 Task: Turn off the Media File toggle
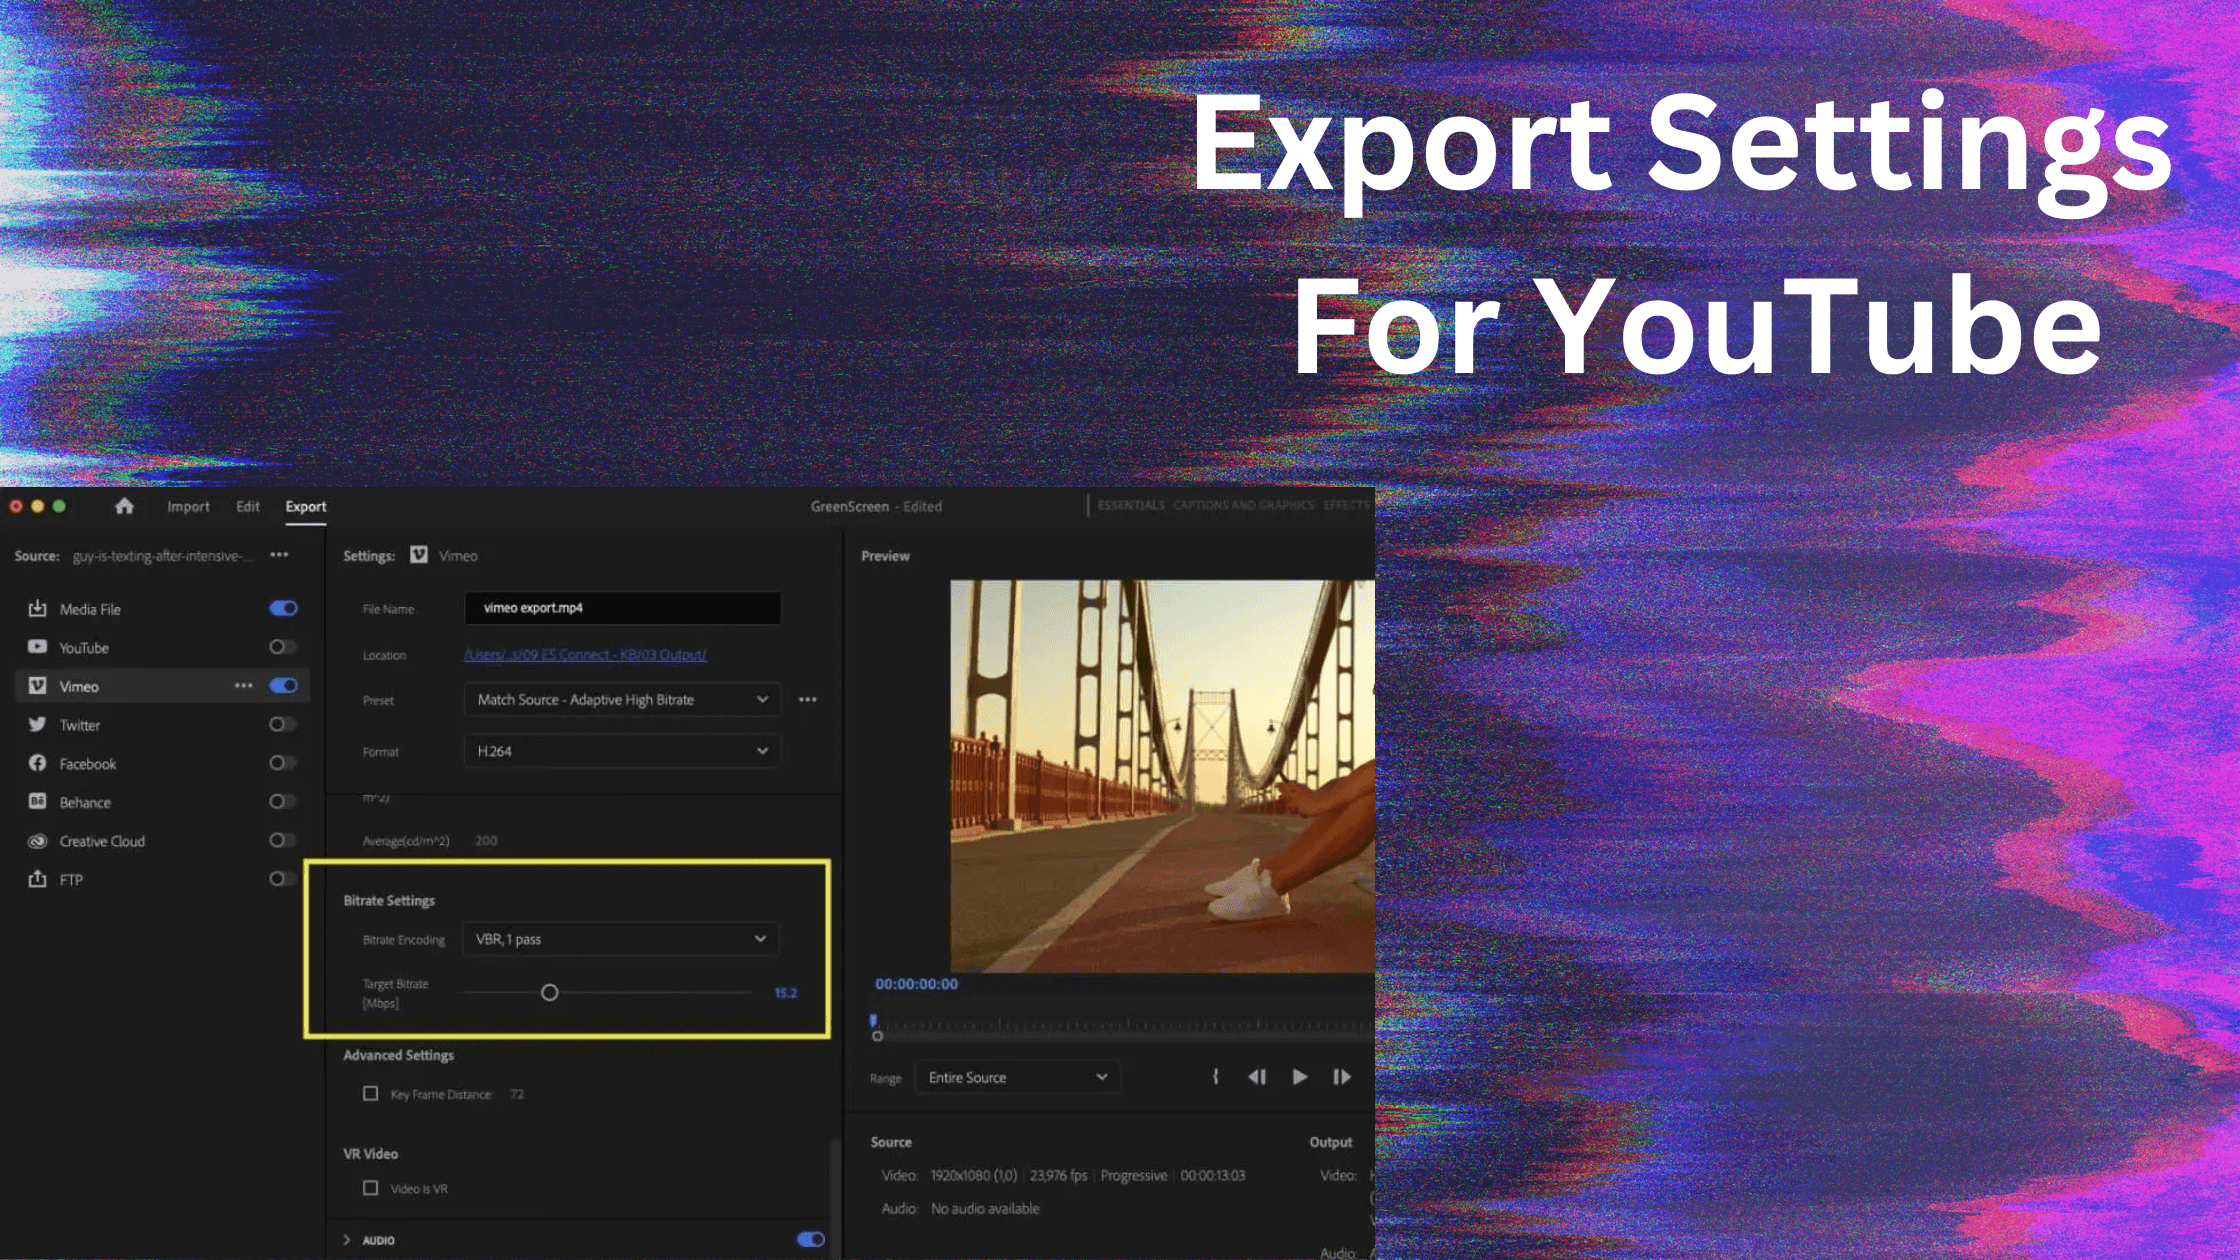click(283, 608)
